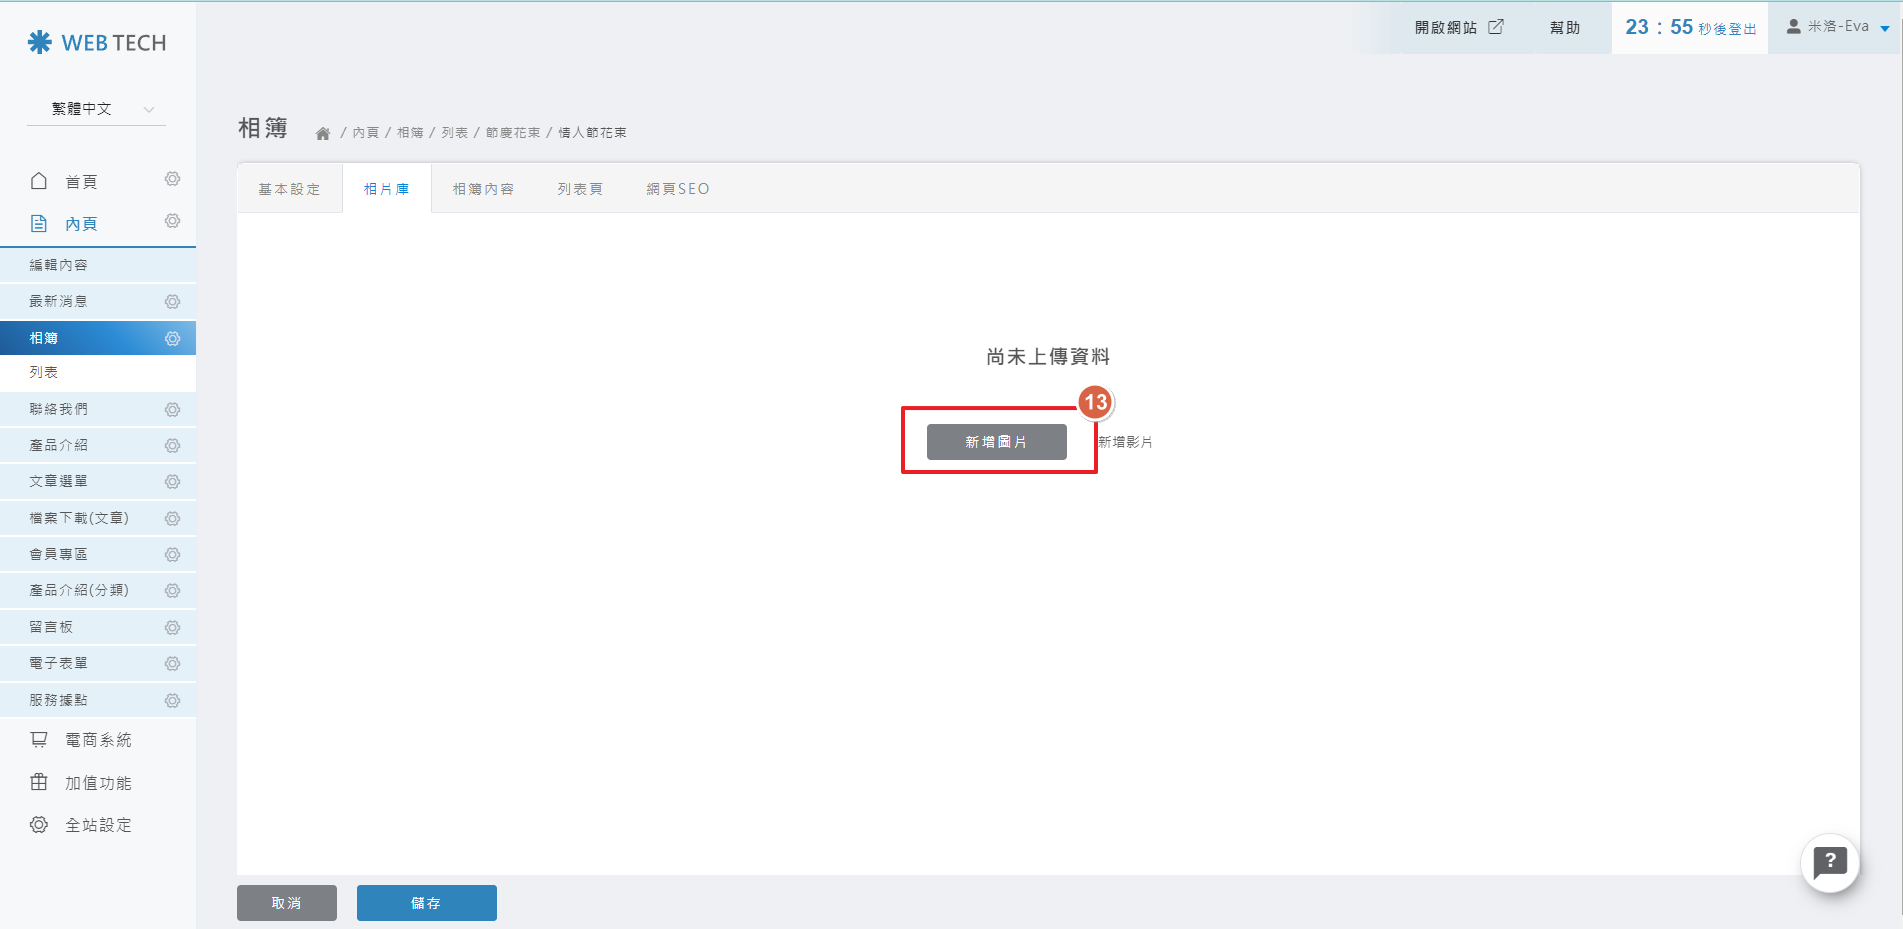
Task: Click the home icon in breadcrumb
Action: click(x=323, y=133)
